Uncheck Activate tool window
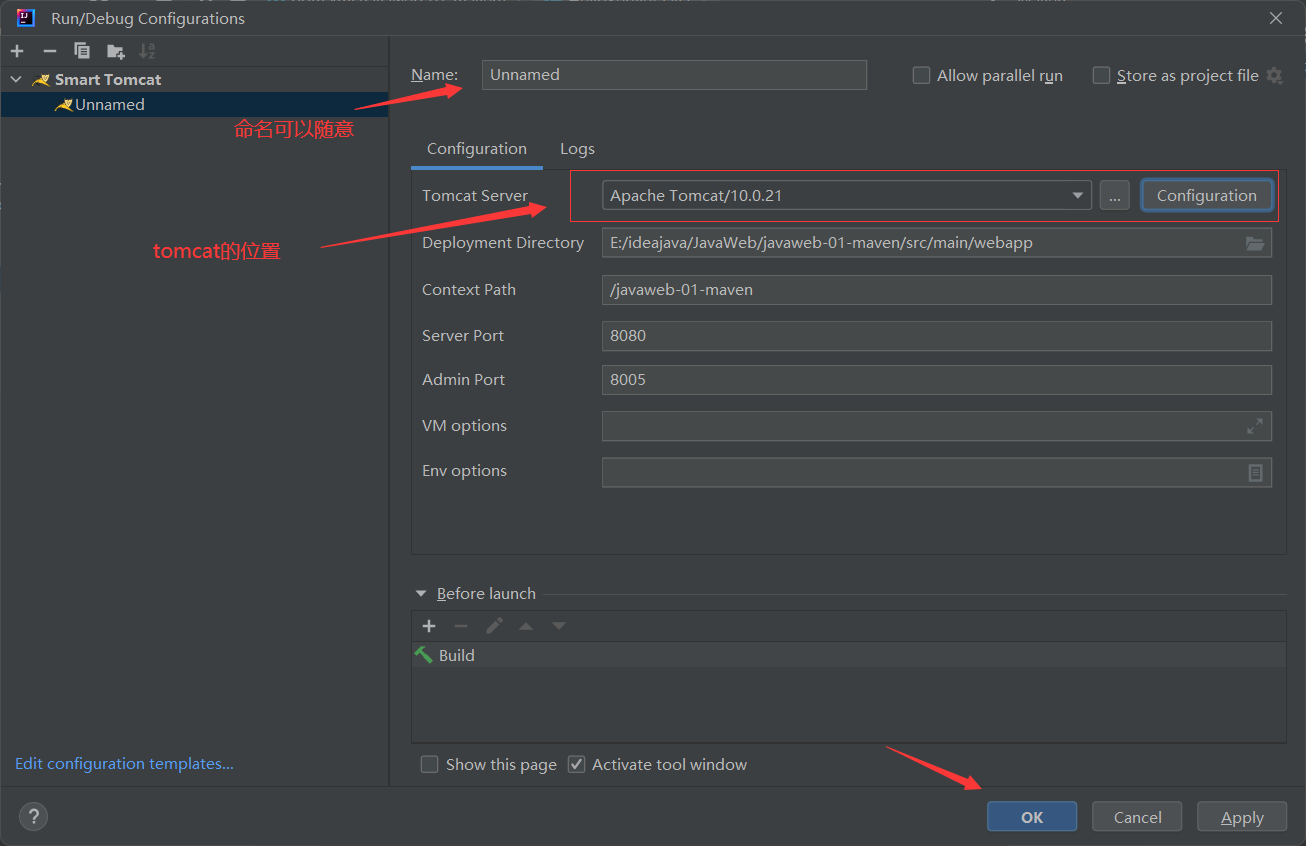 576,764
